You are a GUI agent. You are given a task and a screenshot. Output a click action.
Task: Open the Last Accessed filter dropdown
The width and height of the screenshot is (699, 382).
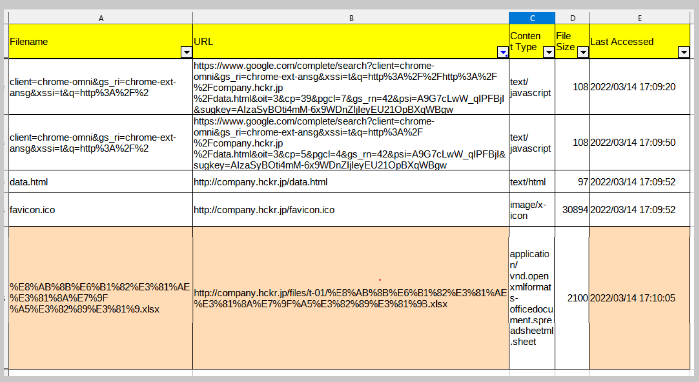point(684,53)
